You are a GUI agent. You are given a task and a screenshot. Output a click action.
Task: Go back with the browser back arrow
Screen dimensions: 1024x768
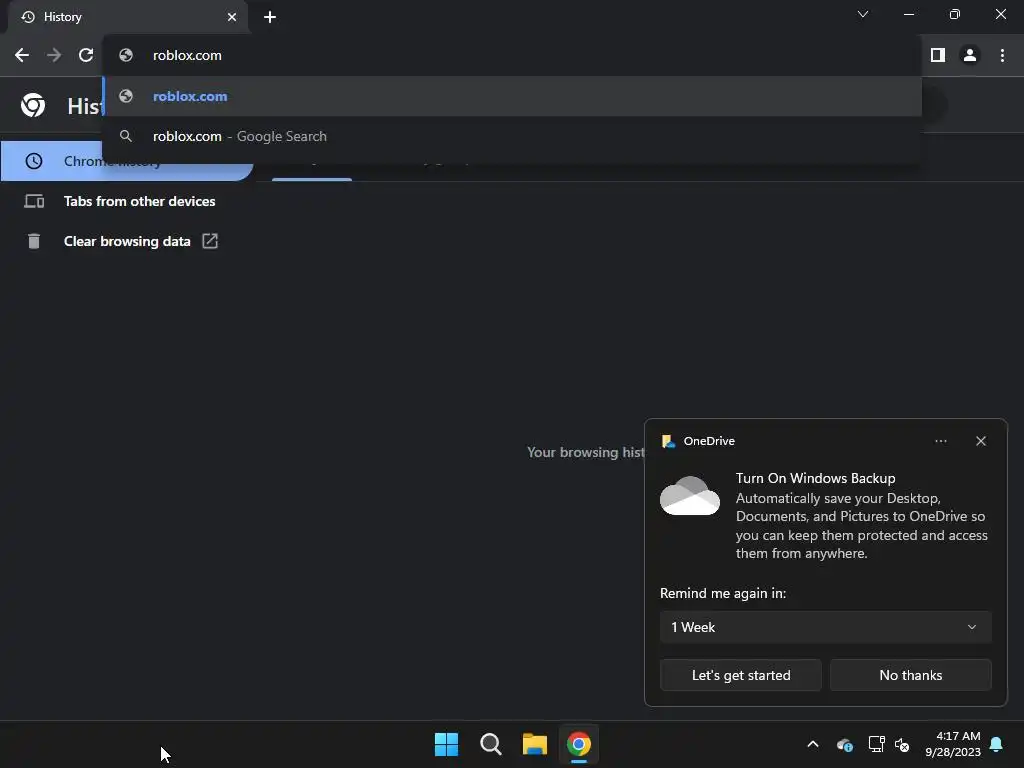coord(22,56)
